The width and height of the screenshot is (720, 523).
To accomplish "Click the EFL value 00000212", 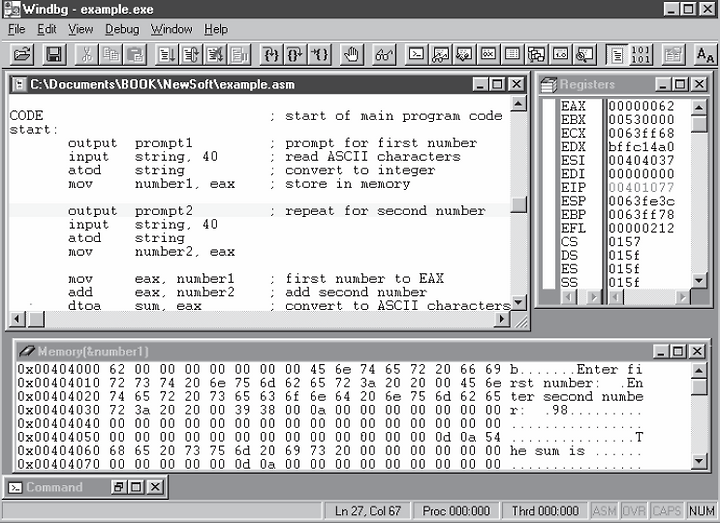I will click(641, 228).
